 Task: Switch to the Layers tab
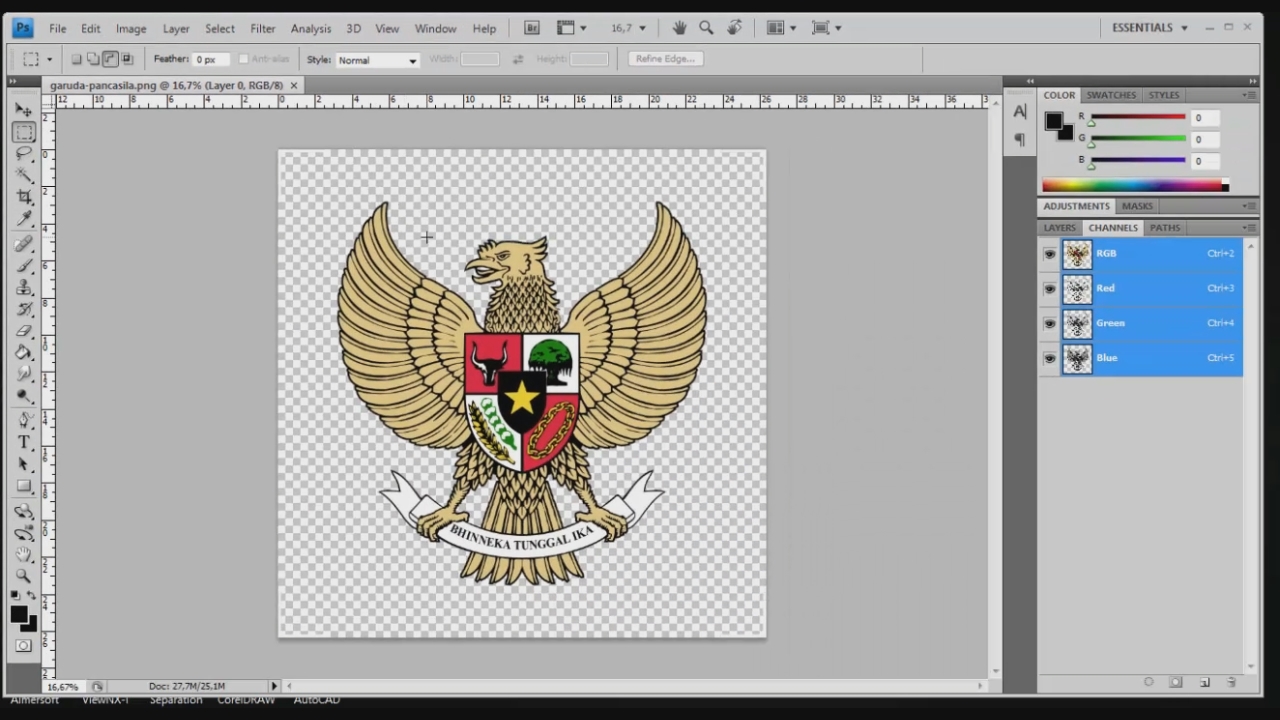pos(1060,228)
